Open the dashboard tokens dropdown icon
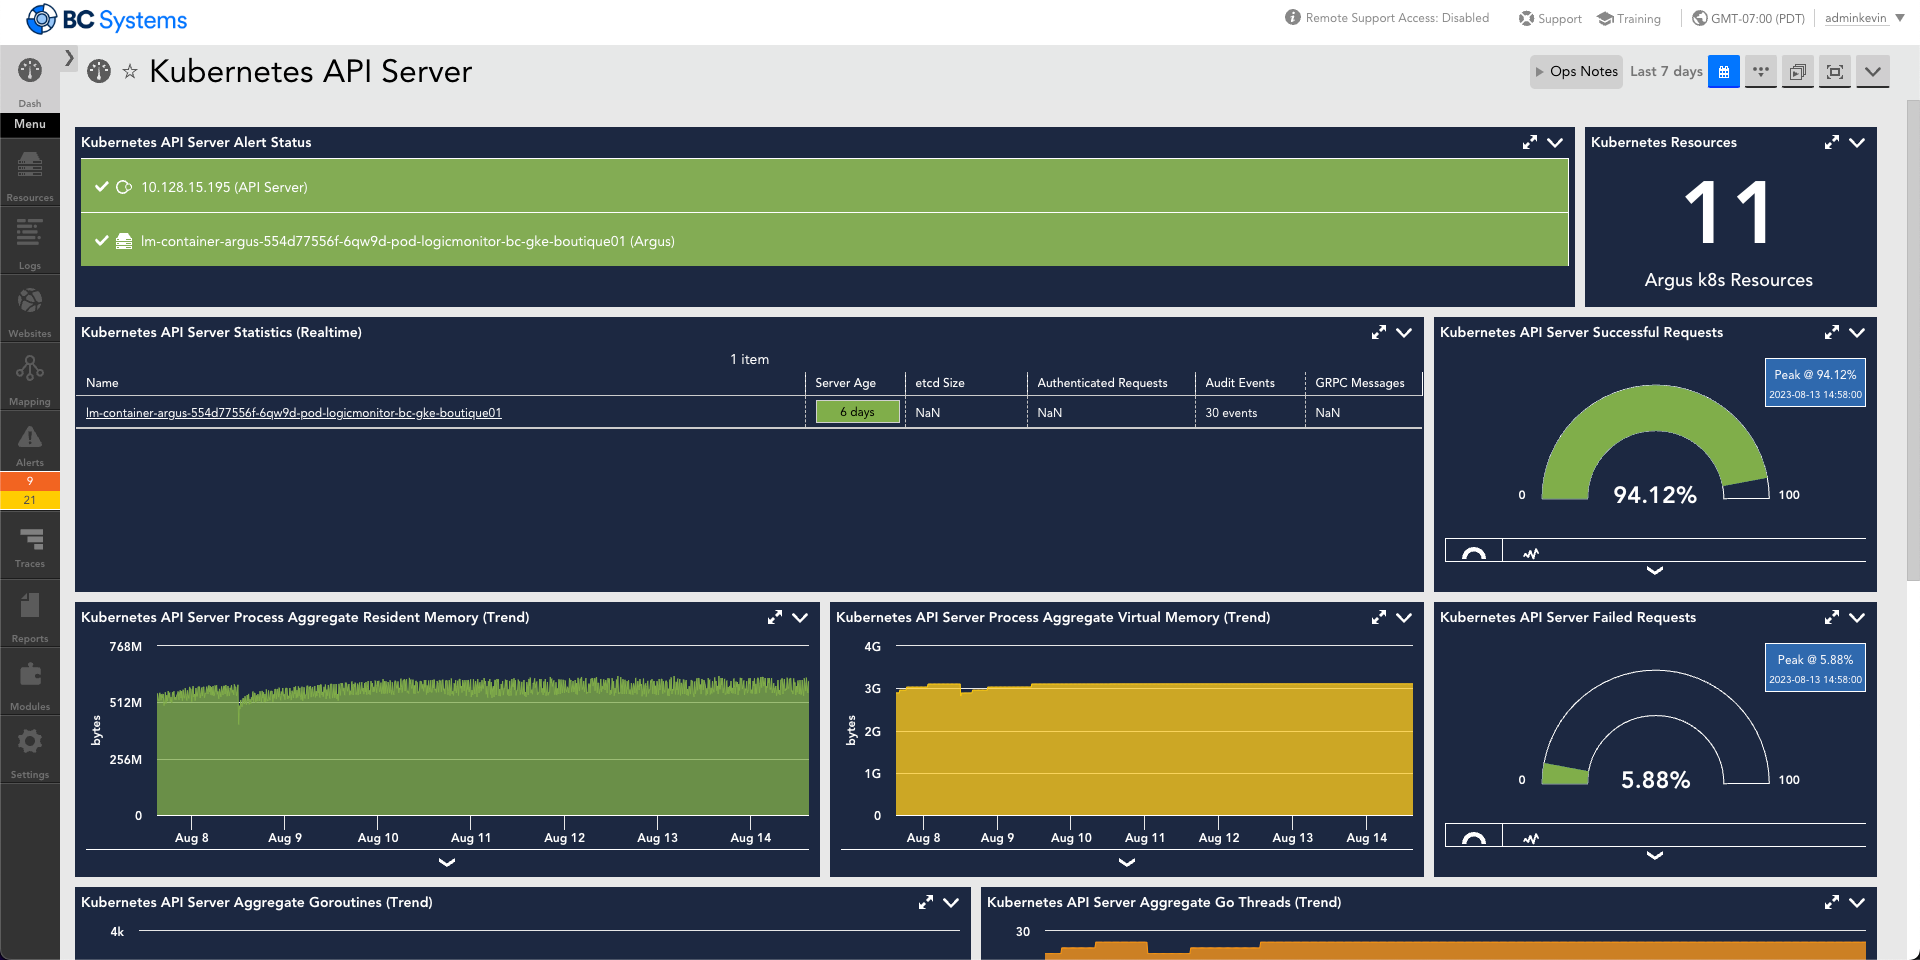The image size is (1920, 960). tap(1761, 71)
